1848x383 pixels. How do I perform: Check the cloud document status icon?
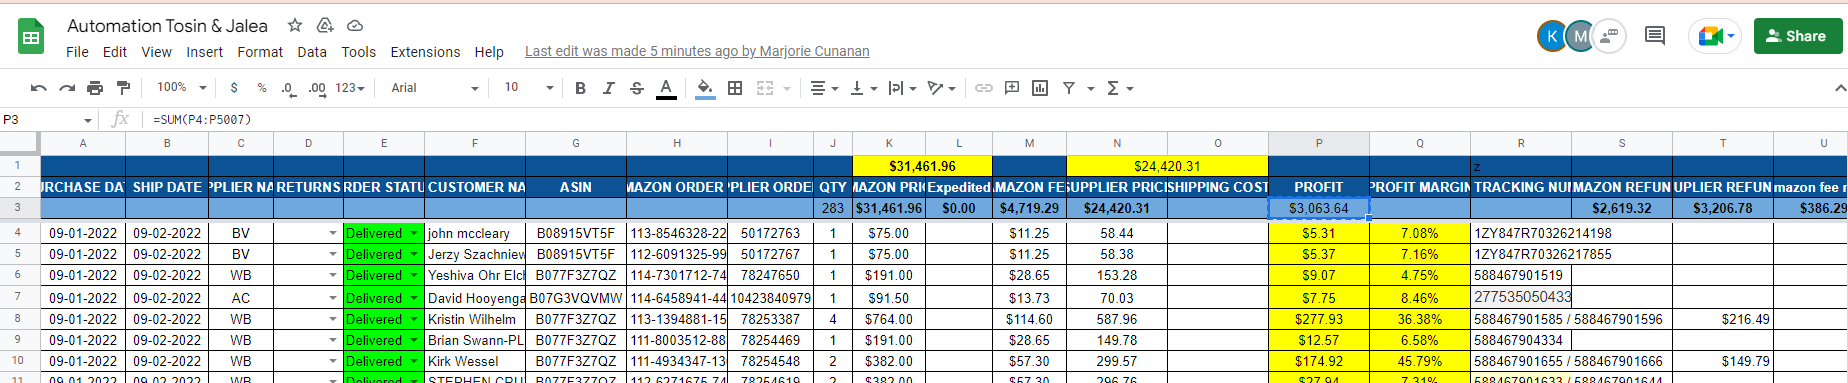coord(355,26)
